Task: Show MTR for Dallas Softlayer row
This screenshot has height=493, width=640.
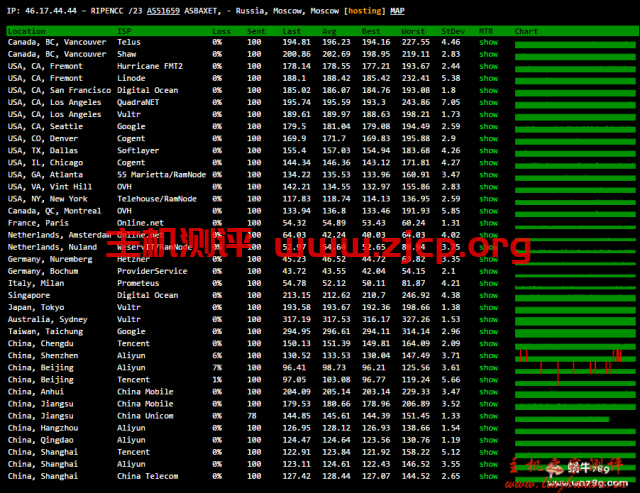Action: pyautogui.click(x=489, y=151)
